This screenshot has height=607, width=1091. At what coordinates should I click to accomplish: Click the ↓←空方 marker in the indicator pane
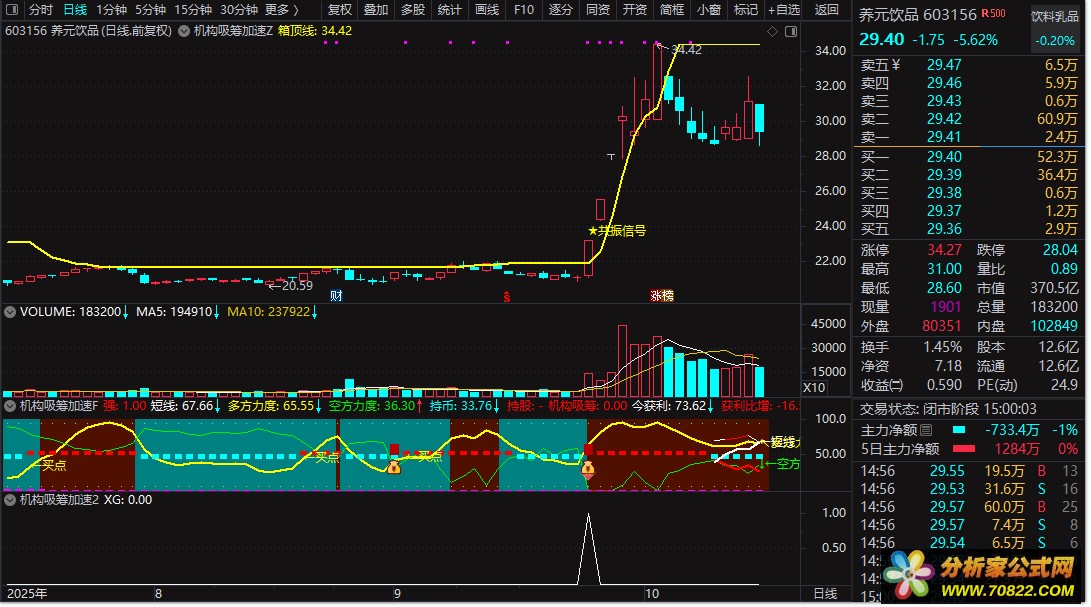point(779,464)
